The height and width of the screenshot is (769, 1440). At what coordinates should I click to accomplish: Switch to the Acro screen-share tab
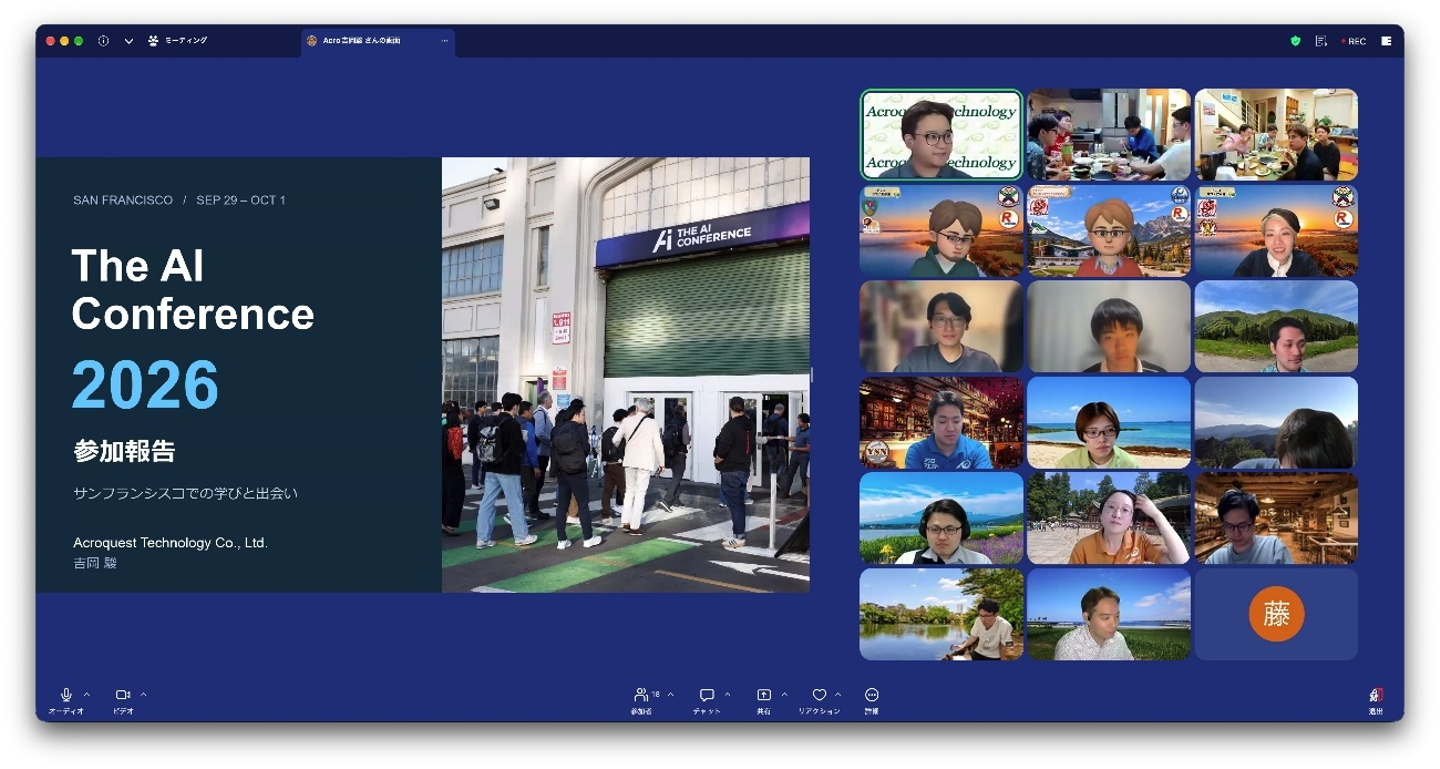pyautogui.click(x=378, y=41)
